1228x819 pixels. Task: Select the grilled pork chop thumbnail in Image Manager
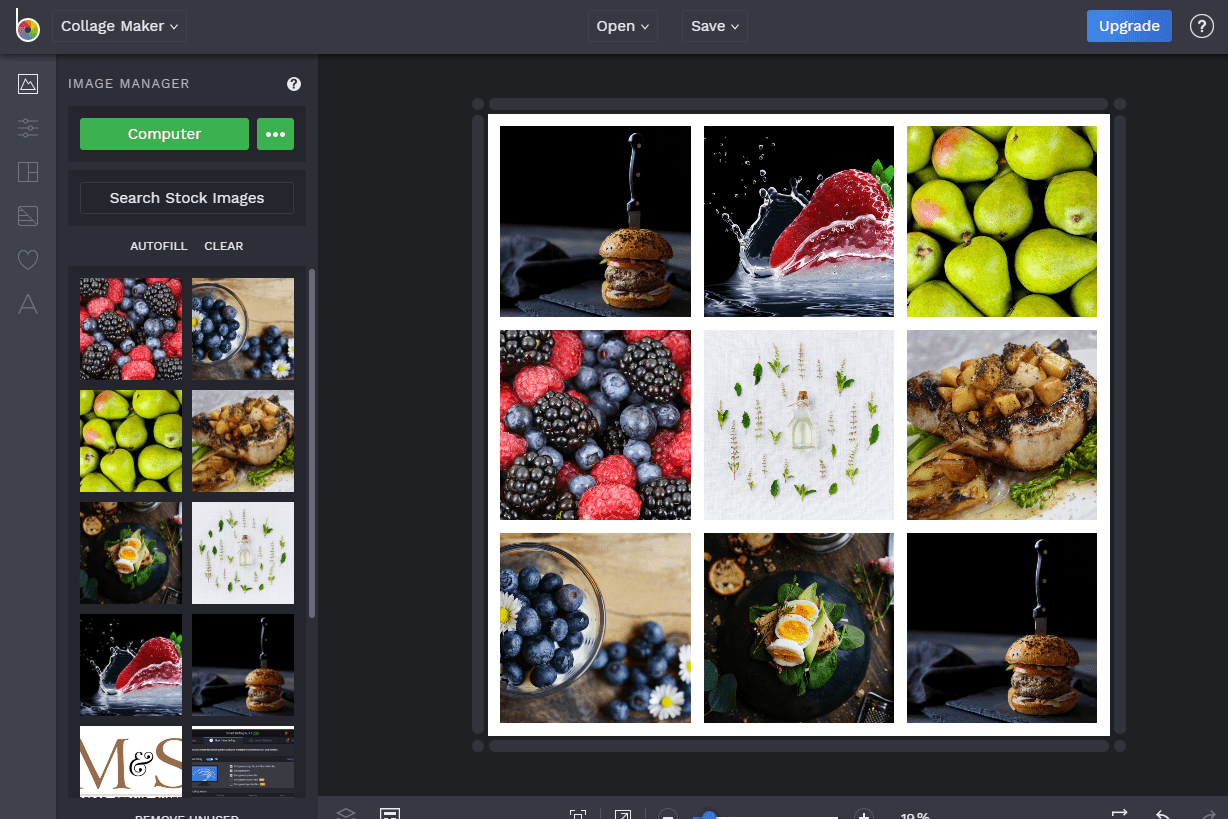pyautogui.click(x=243, y=441)
